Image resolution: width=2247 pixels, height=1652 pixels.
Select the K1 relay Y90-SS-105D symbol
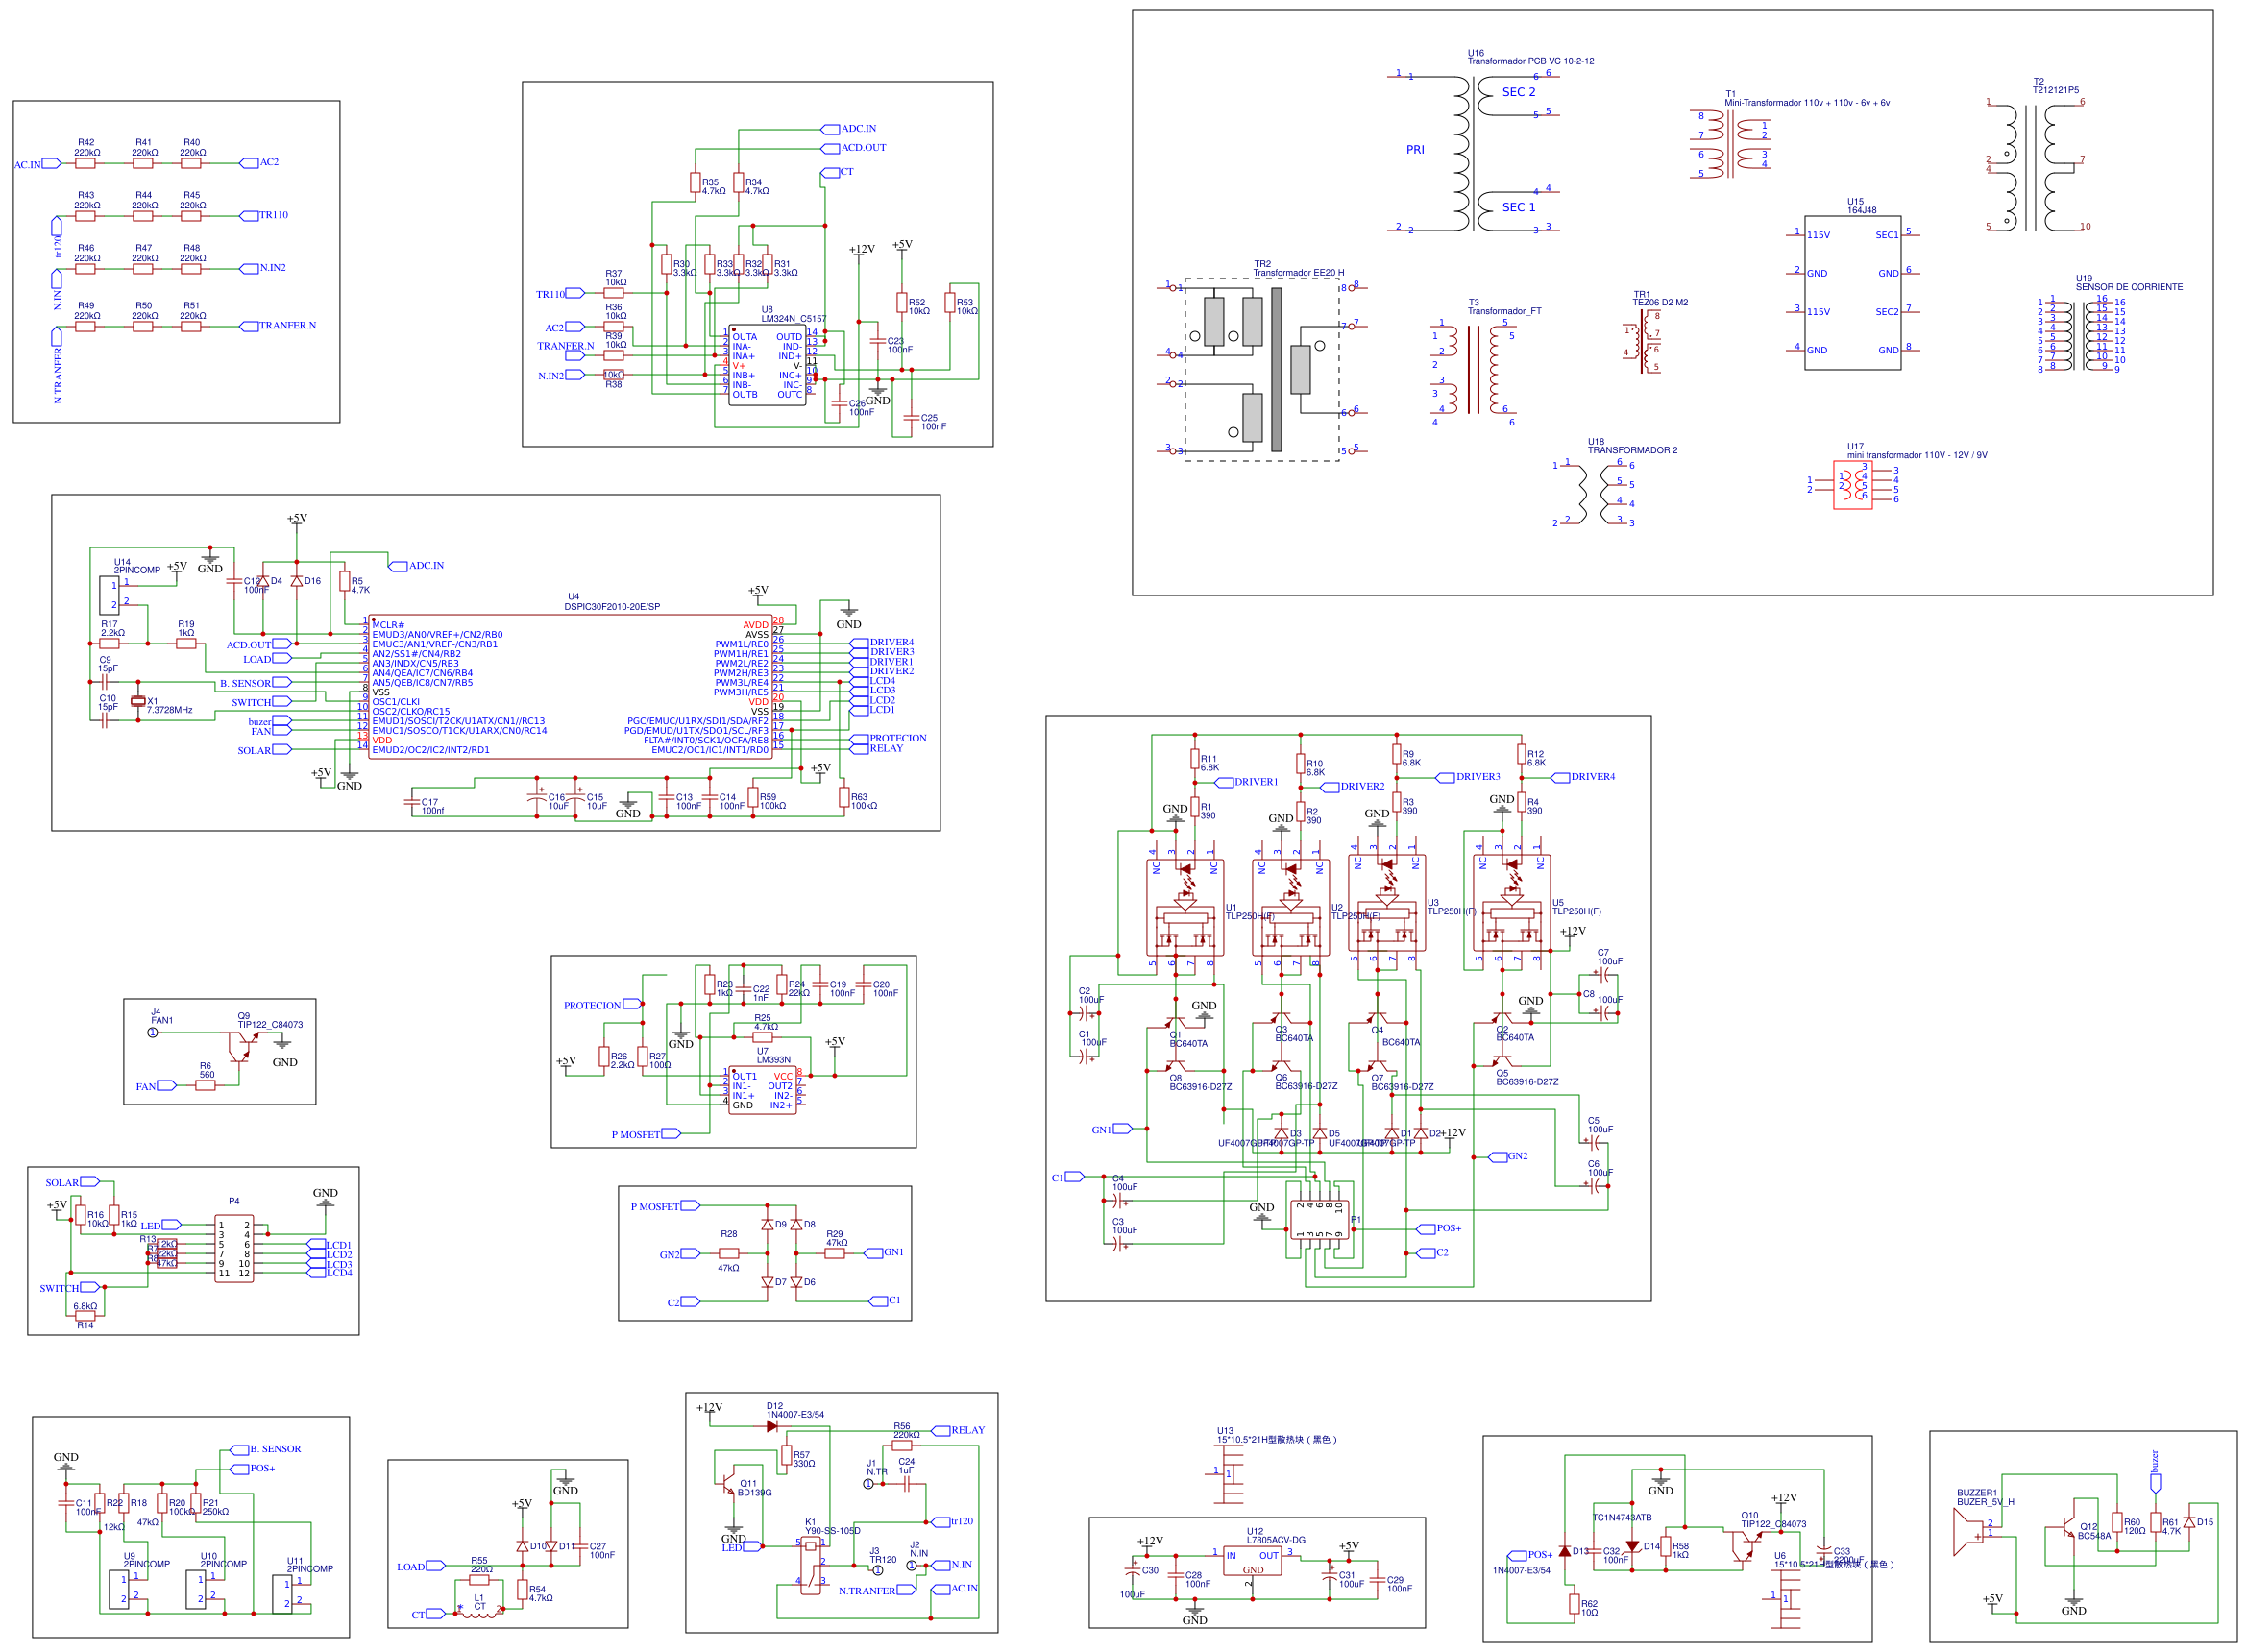point(810,1565)
